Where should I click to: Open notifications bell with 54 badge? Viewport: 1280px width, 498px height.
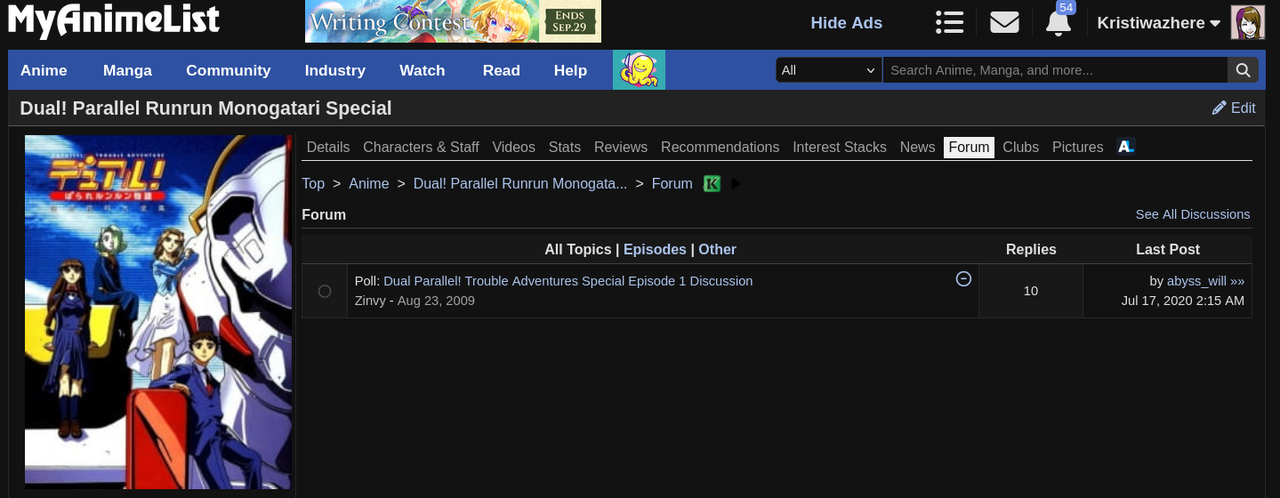[1059, 21]
